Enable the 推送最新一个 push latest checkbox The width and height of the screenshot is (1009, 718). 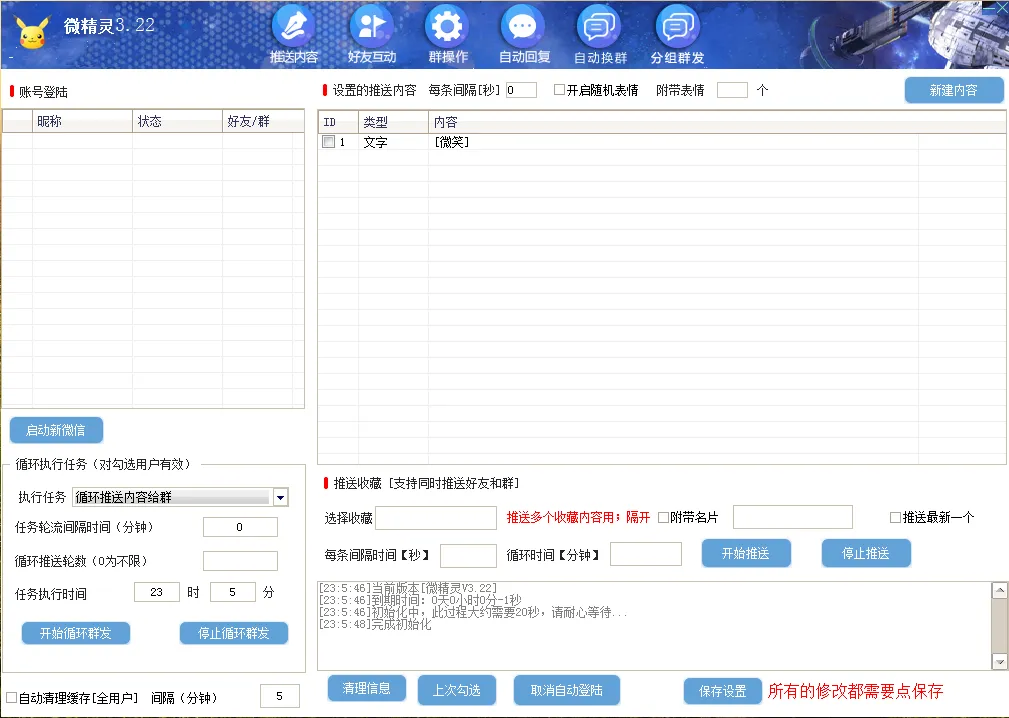pos(897,518)
